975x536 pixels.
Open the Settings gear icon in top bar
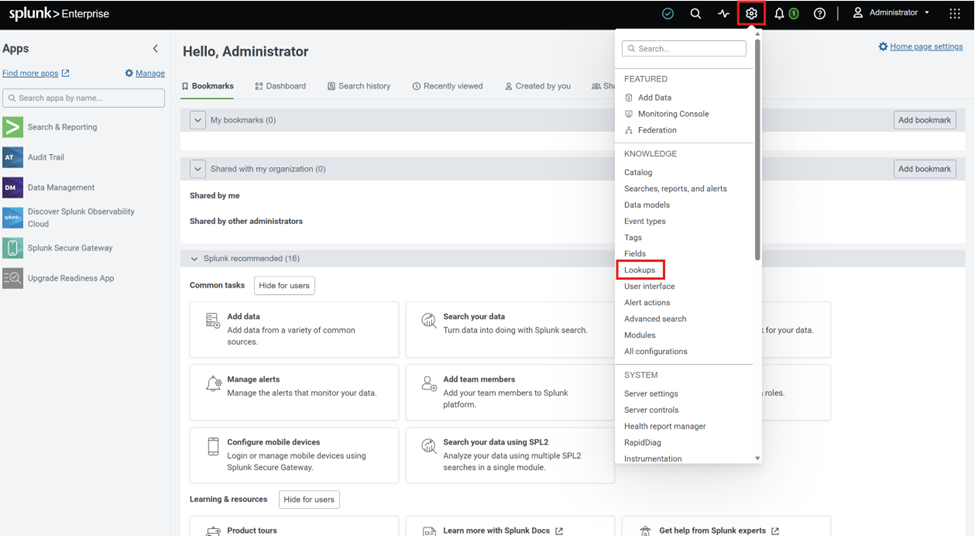(x=751, y=13)
